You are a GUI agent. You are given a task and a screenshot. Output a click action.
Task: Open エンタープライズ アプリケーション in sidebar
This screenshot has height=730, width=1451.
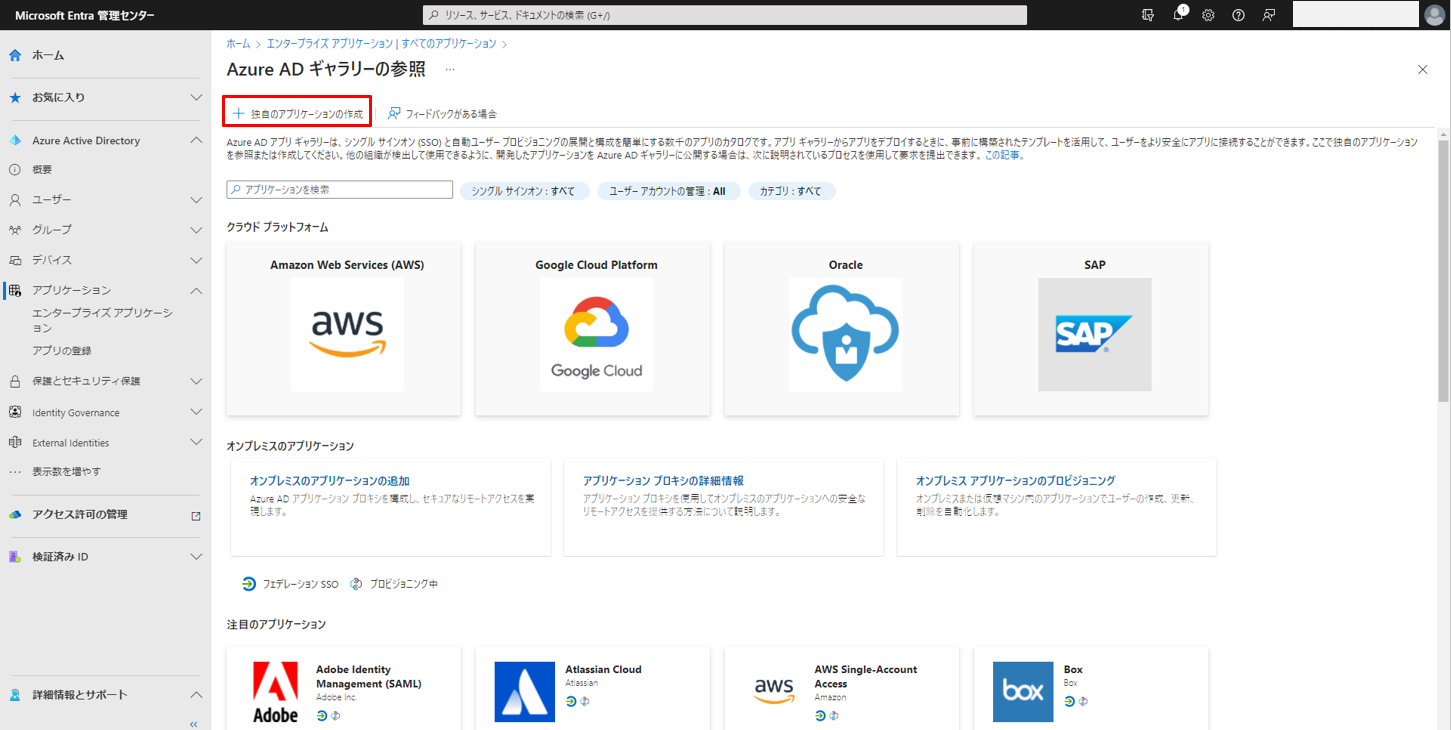(102, 320)
